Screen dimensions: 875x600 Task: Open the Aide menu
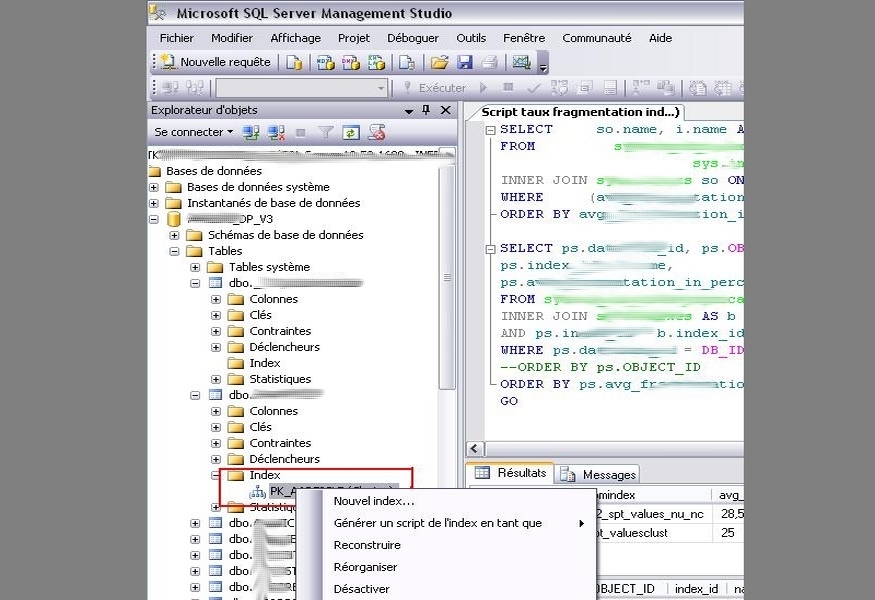click(660, 38)
